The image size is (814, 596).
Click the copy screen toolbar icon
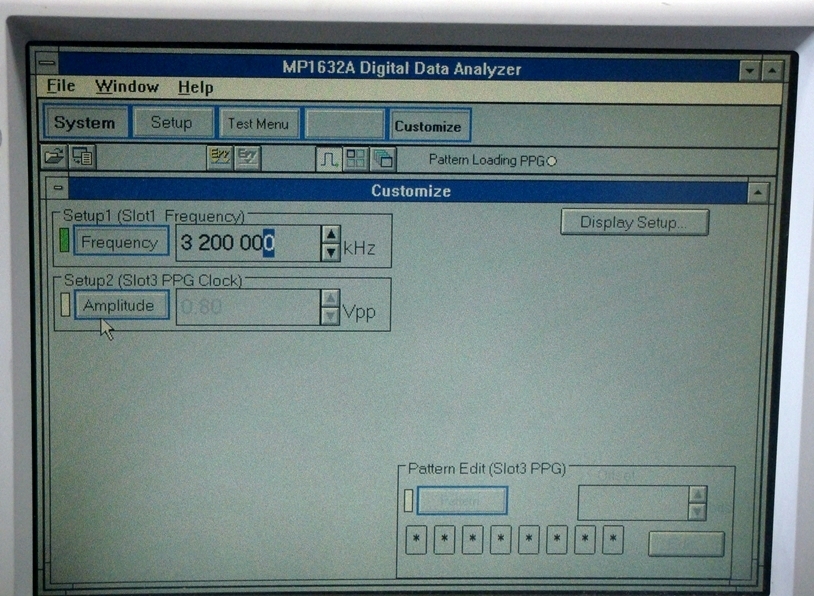tap(83, 156)
